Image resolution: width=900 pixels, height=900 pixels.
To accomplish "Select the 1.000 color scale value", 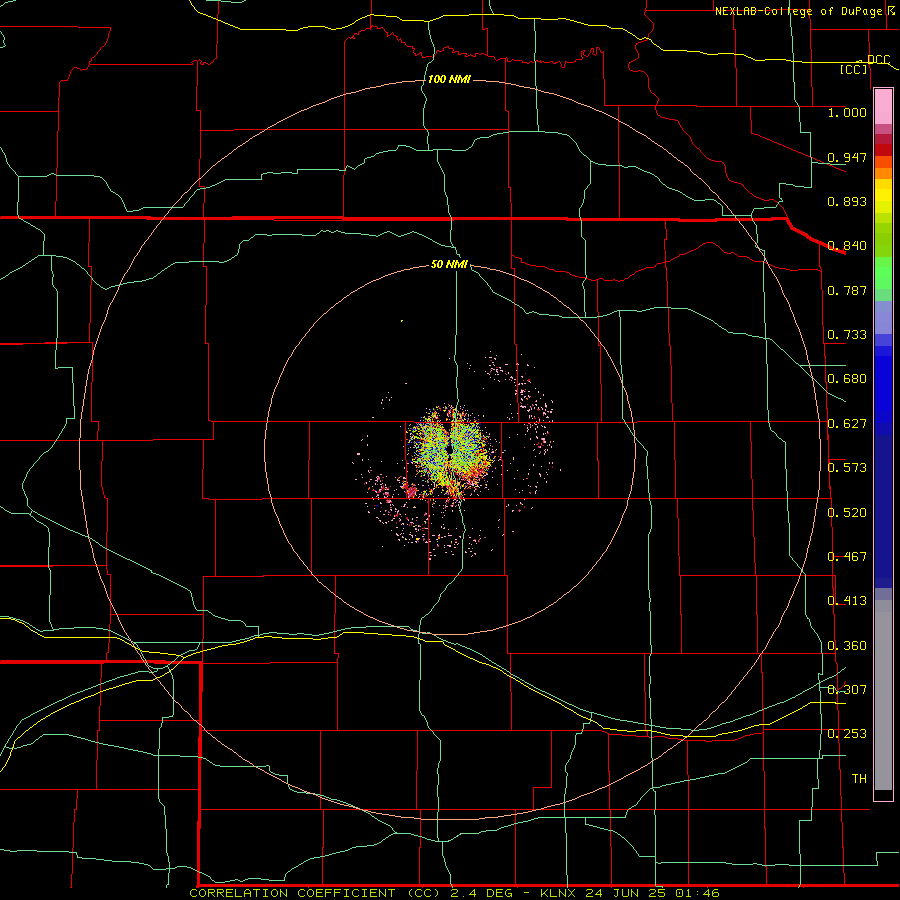I will [x=847, y=112].
